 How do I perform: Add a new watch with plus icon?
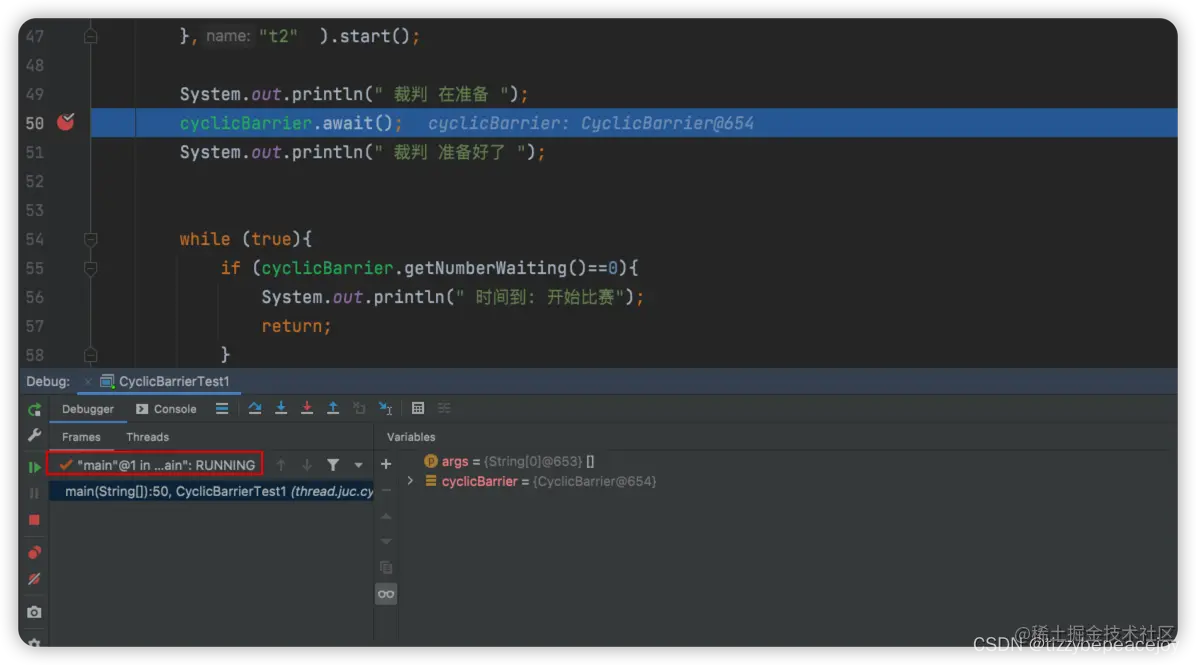pos(386,464)
